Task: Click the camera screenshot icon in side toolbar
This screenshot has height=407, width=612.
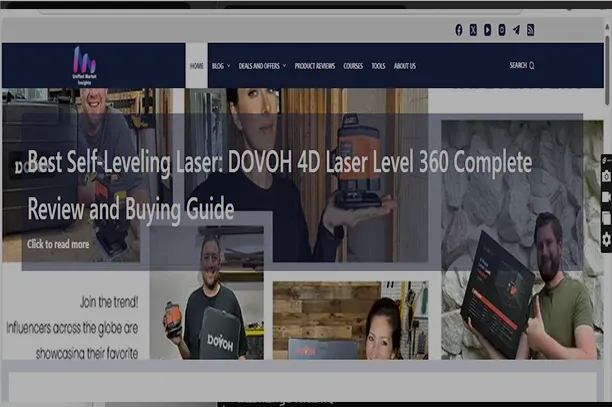Action: pyautogui.click(x=607, y=176)
